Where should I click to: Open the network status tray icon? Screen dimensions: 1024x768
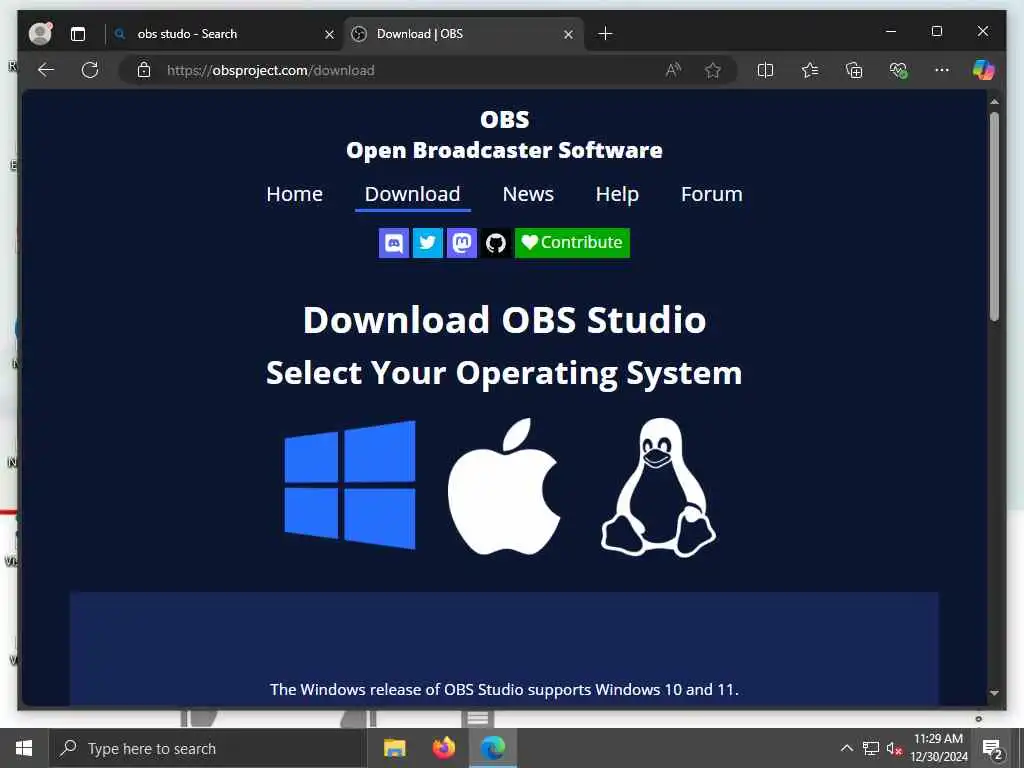click(x=871, y=748)
